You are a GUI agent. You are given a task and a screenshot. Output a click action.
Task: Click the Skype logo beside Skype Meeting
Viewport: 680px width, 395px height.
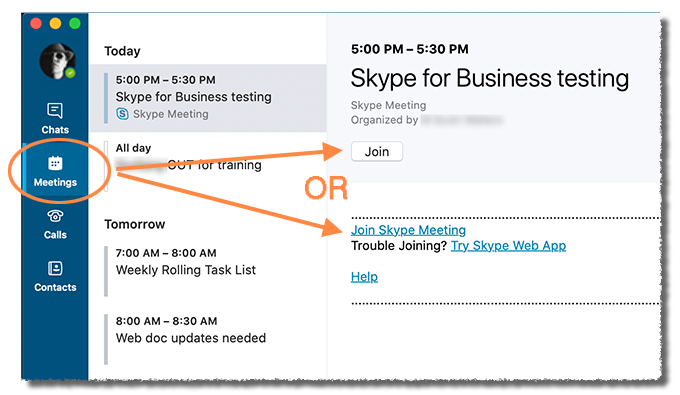(x=122, y=114)
